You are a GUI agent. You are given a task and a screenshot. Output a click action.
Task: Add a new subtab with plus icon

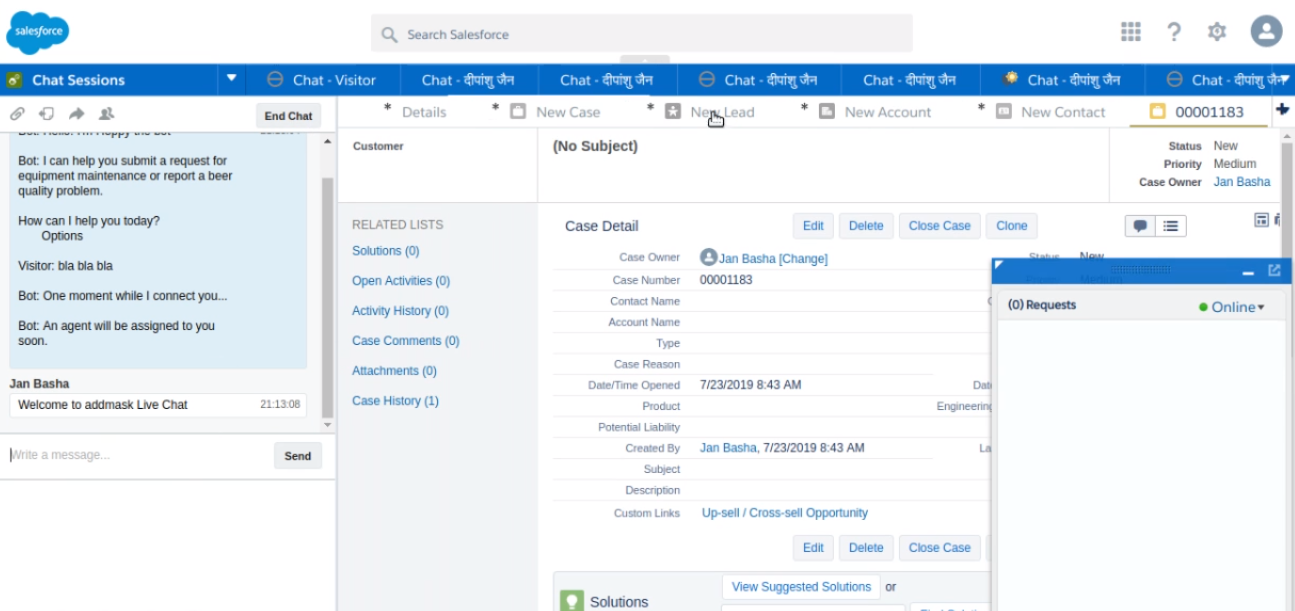click(1283, 110)
